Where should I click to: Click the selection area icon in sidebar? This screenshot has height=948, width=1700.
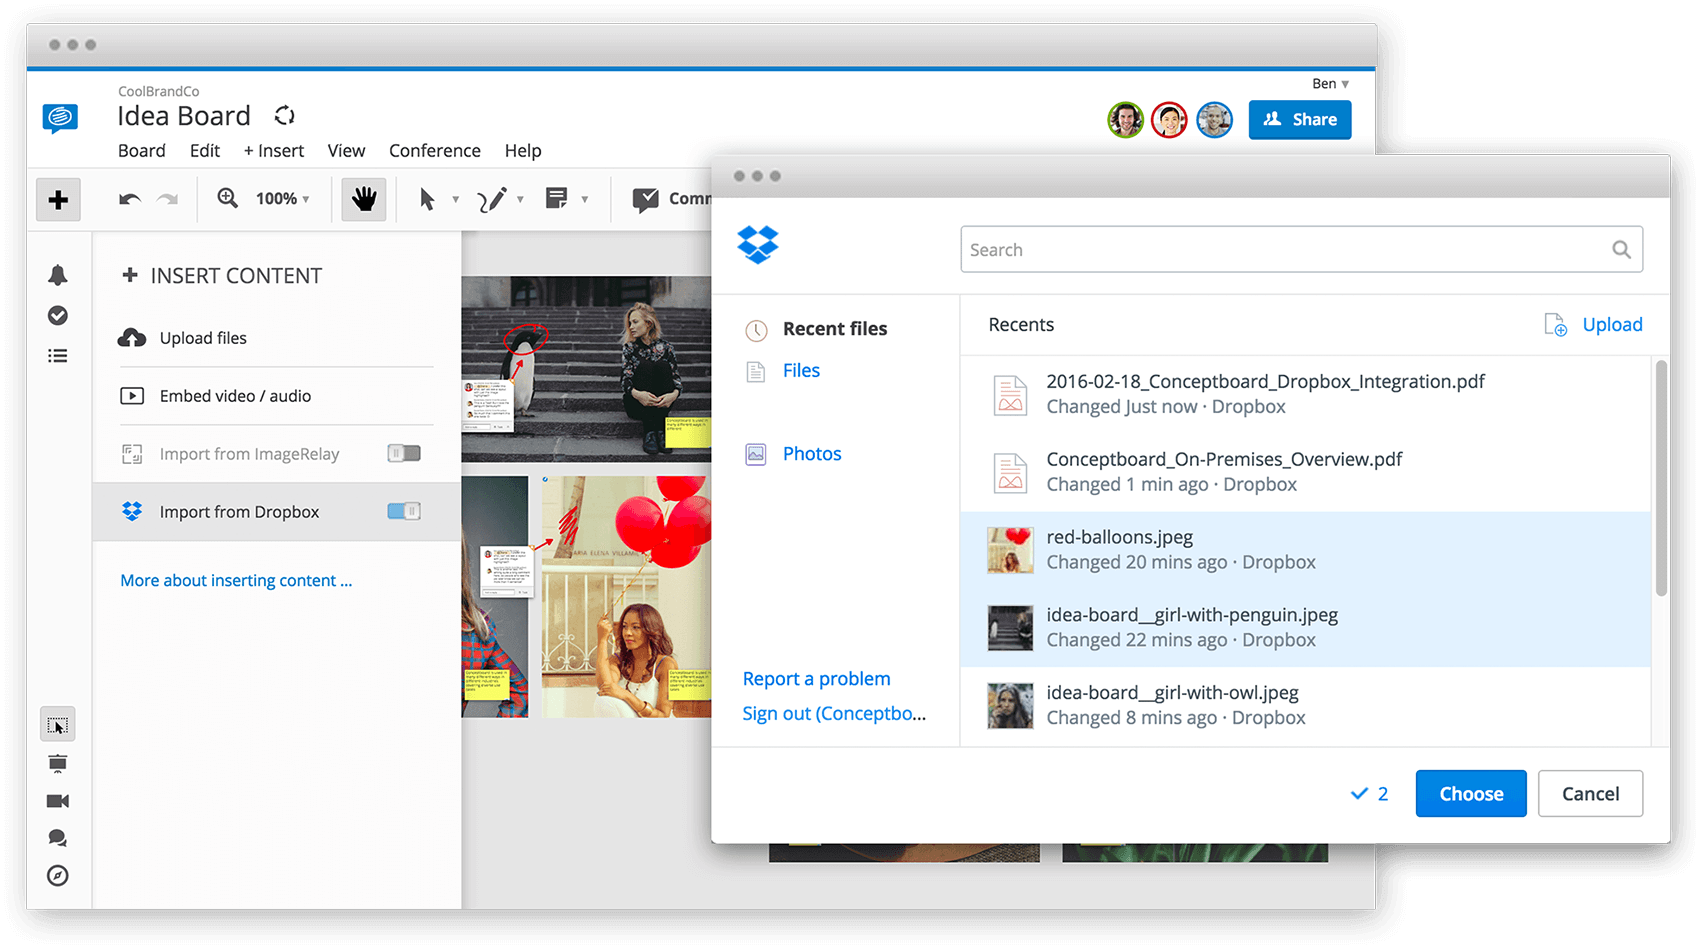pyautogui.click(x=58, y=724)
